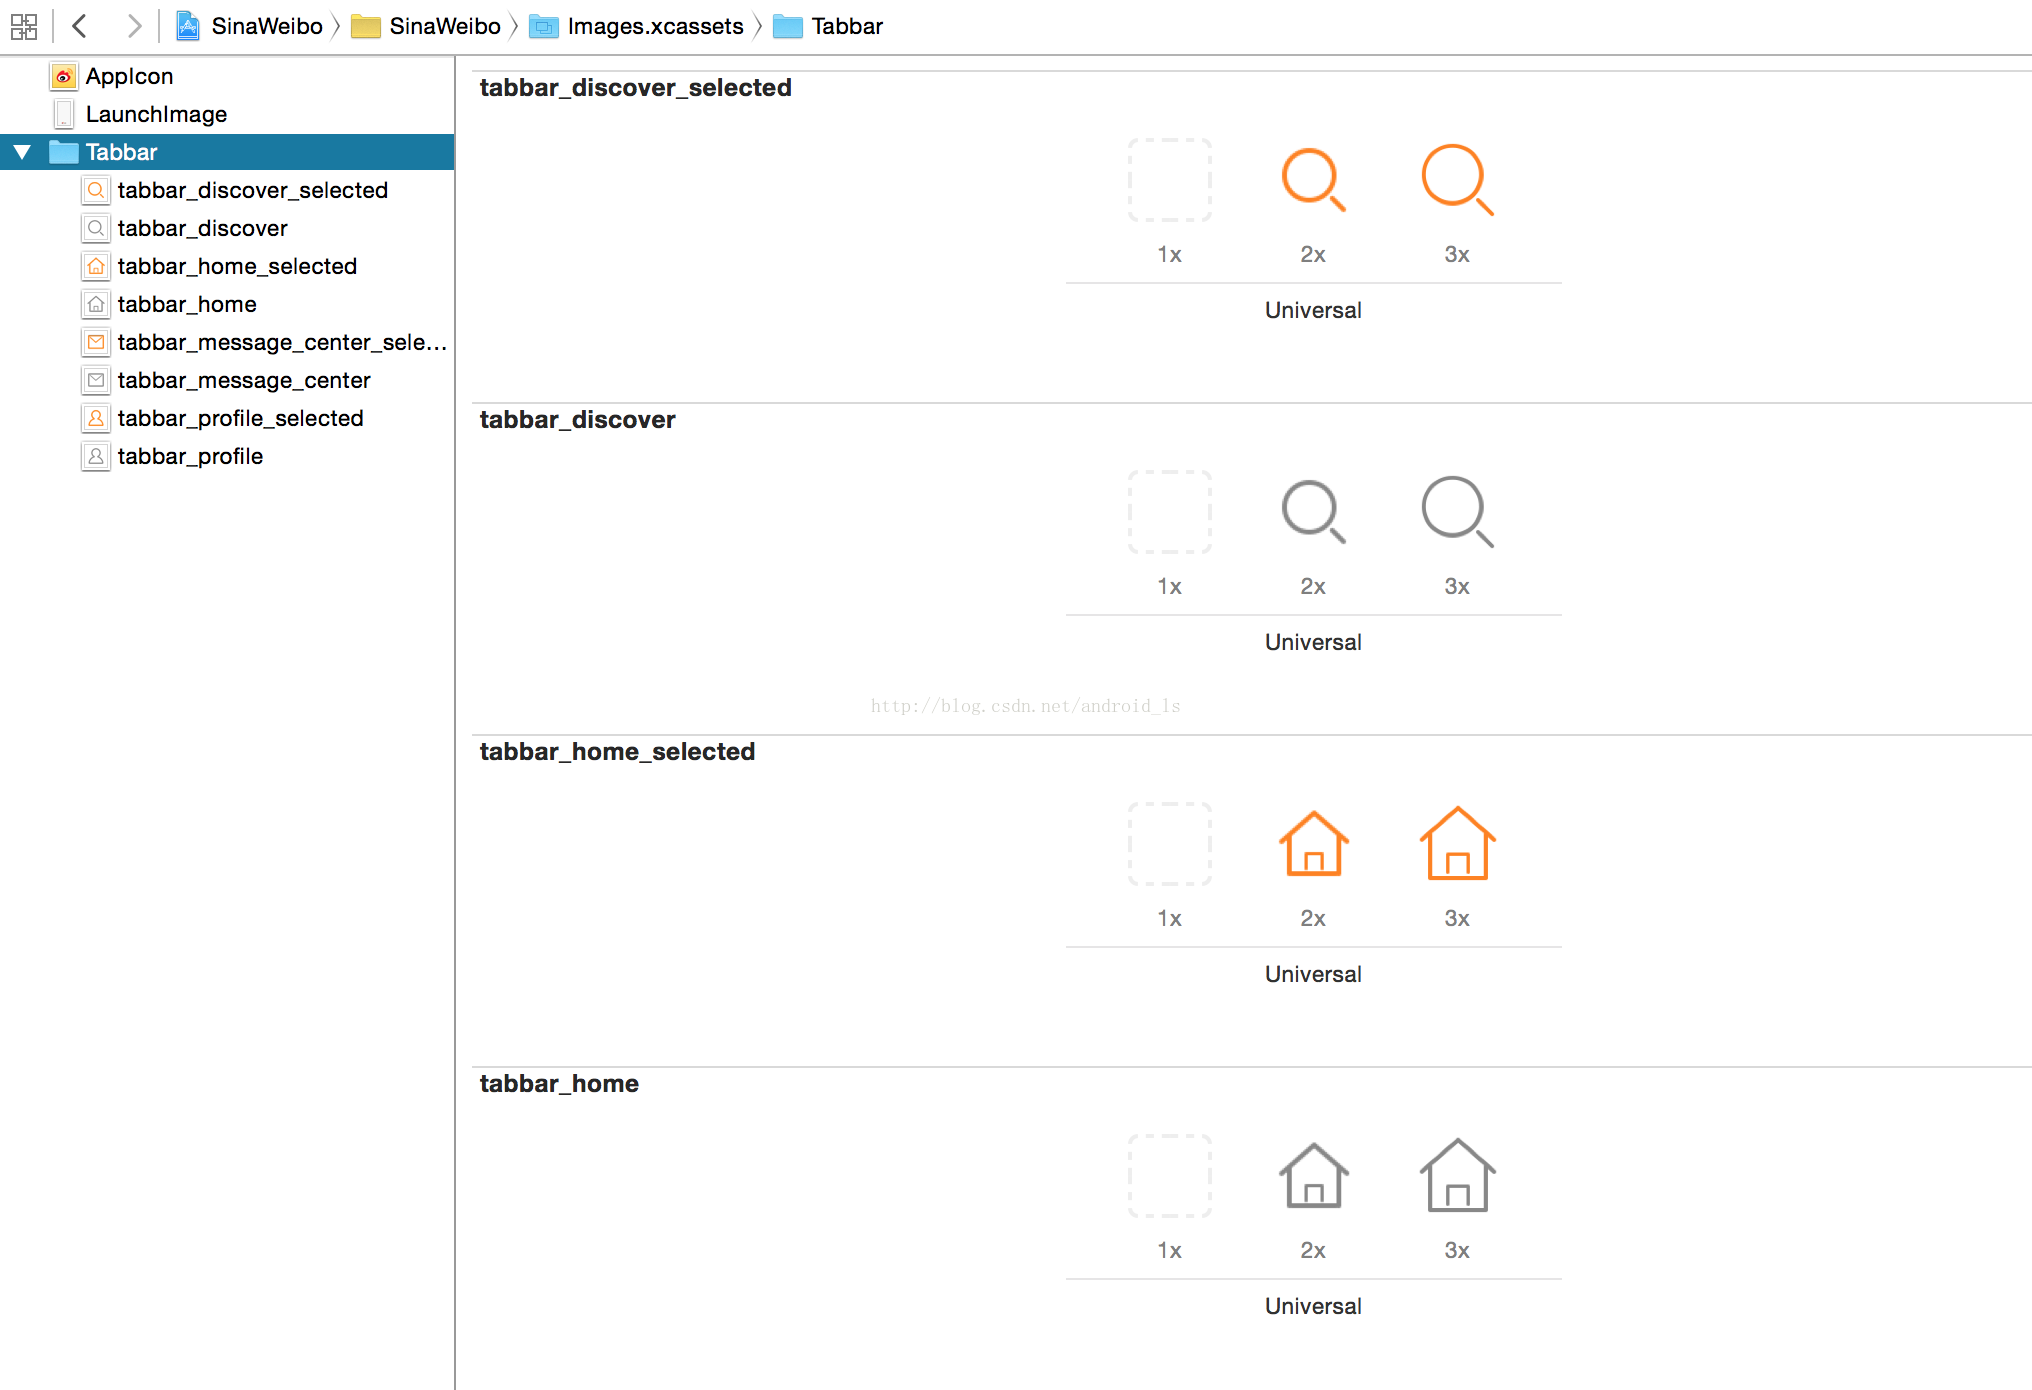2032x1390 pixels.
Task: Click the LaunchImage phone icon
Action: click(x=64, y=114)
